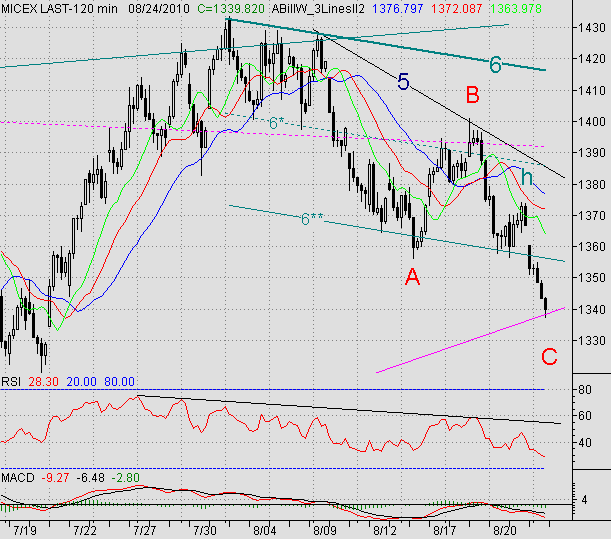Click the RSI axis 40 label
611x539 pixels.
pos(585,443)
